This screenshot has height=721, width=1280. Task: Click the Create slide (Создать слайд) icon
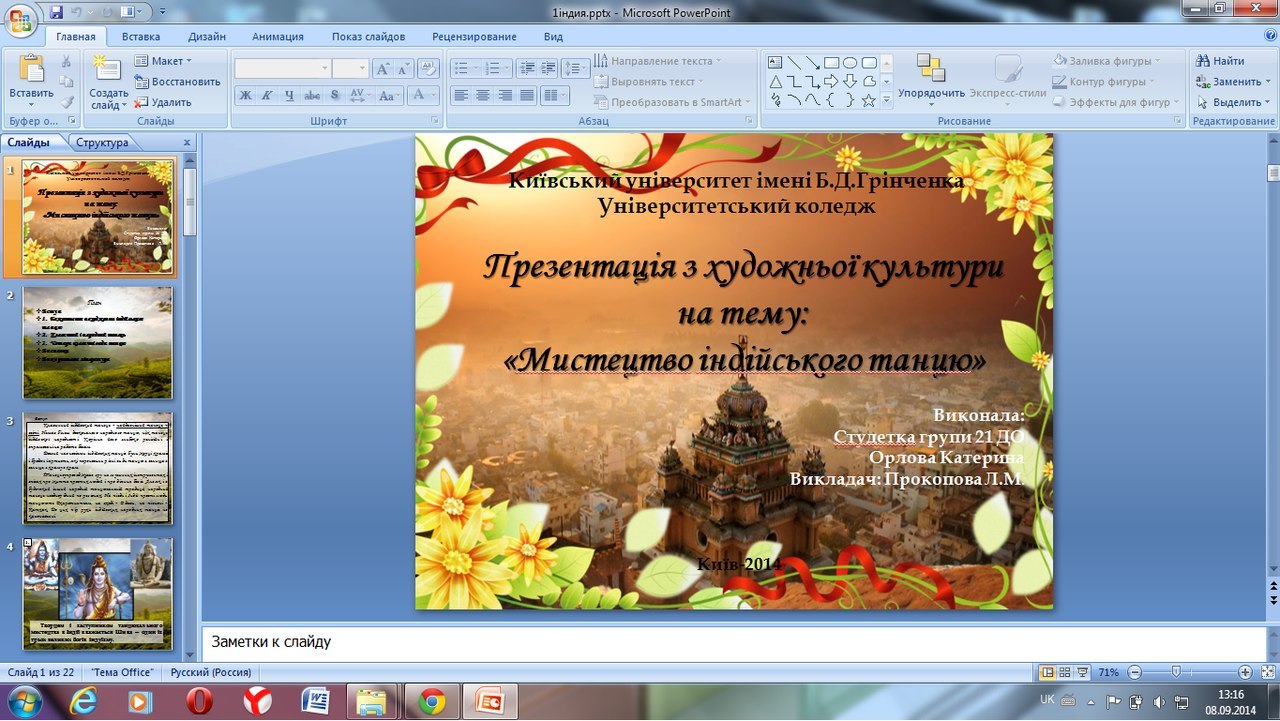[108, 70]
